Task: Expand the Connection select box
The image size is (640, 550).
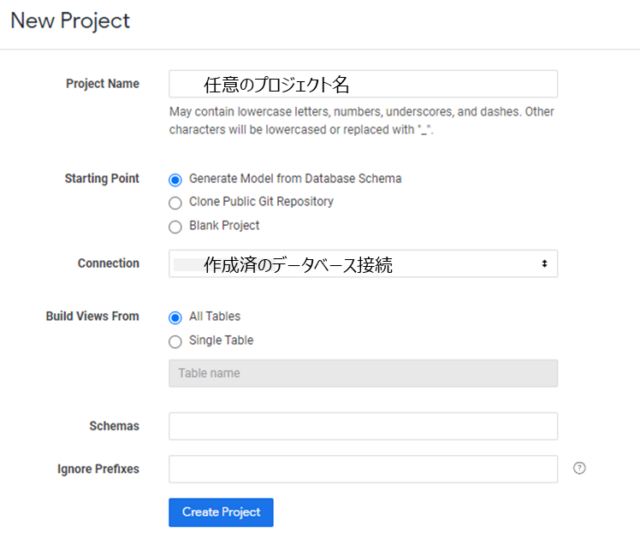Action: coord(363,264)
